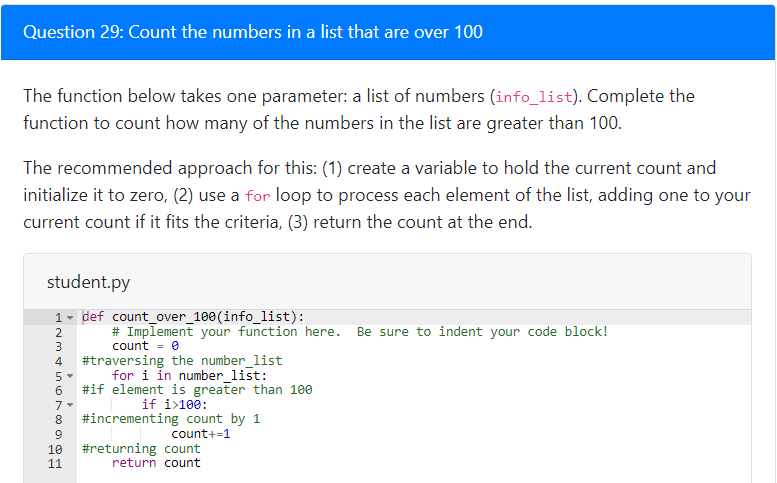Click line number 6 in the gutter
This screenshot has height=483, width=777.
coord(58,391)
